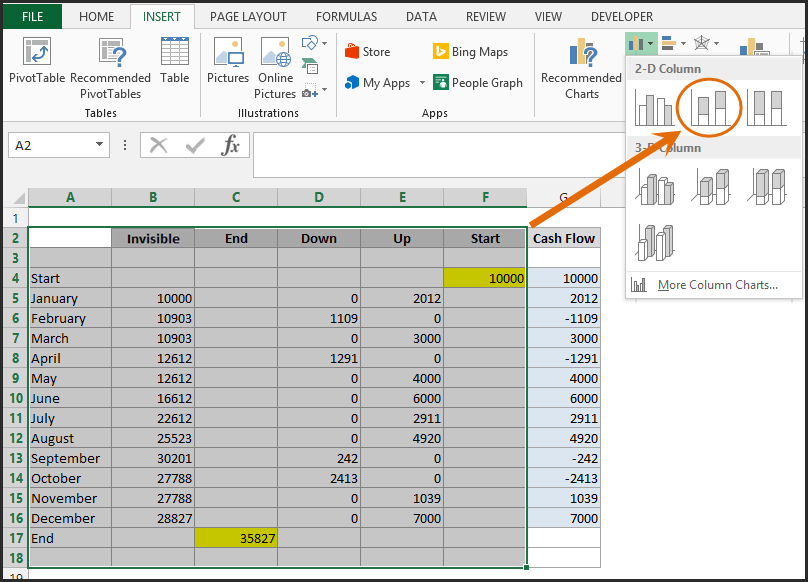Insert Pictures from file
This screenshot has width=808, height=582.
click(x=228, y=60)
